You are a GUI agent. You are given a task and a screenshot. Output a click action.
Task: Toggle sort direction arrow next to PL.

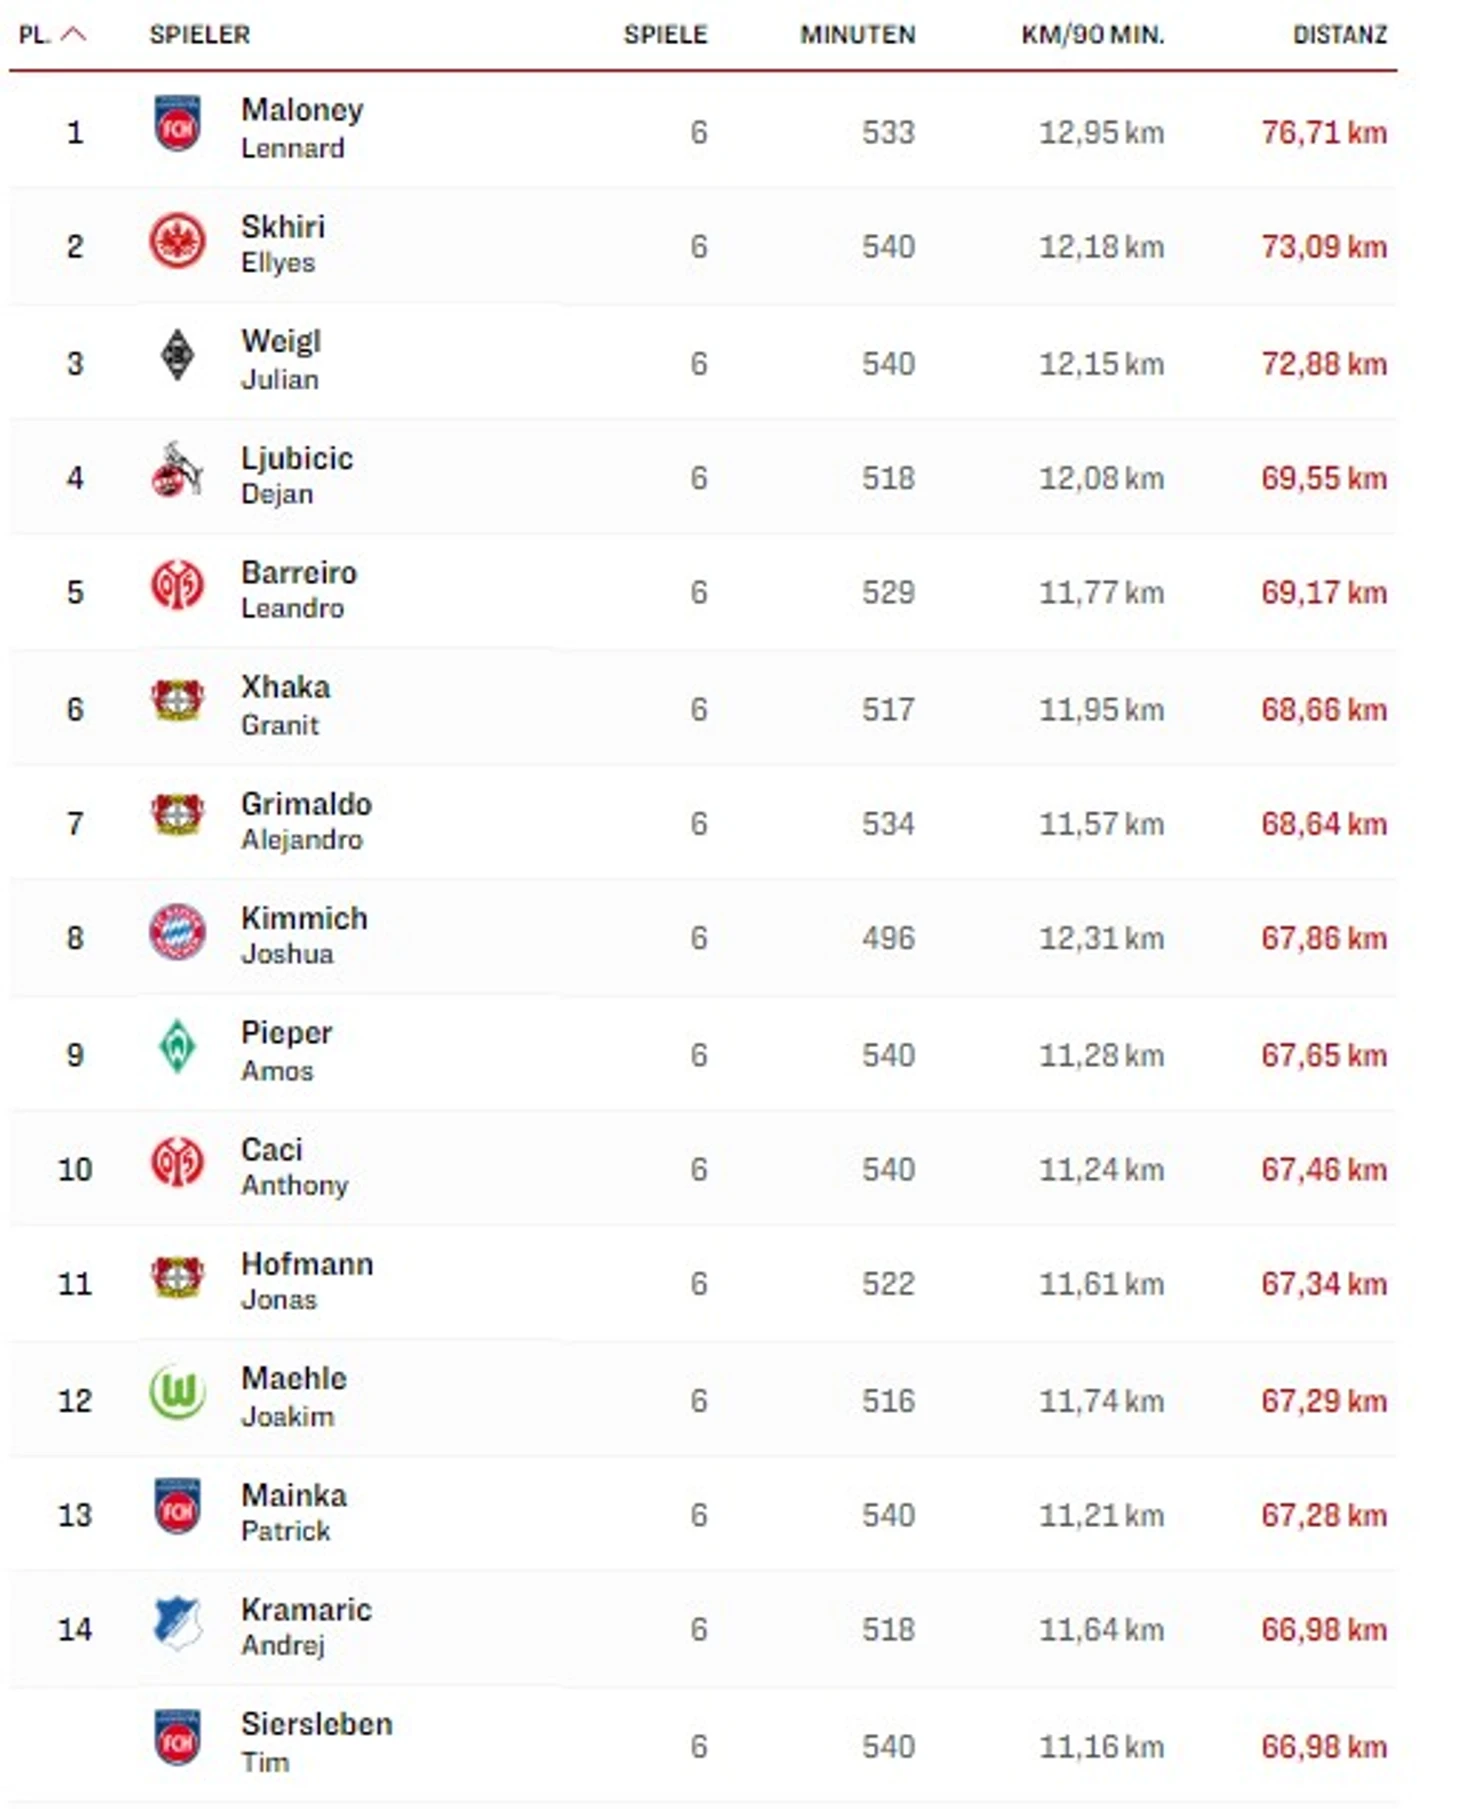click(x=74, y=35)
